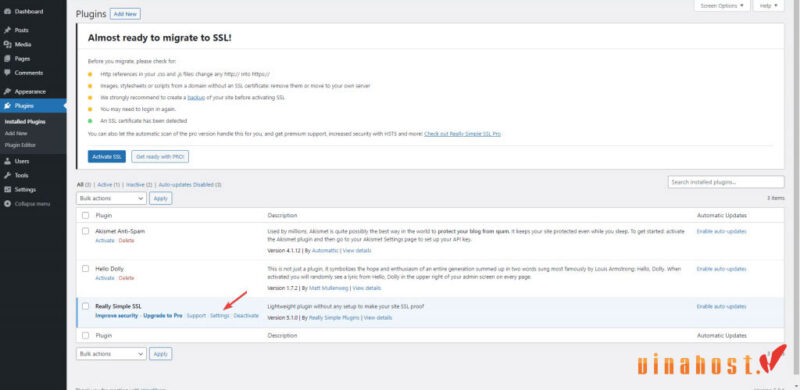
Task: Click the Tools wrench icon
Action: [x=7, y=175]
